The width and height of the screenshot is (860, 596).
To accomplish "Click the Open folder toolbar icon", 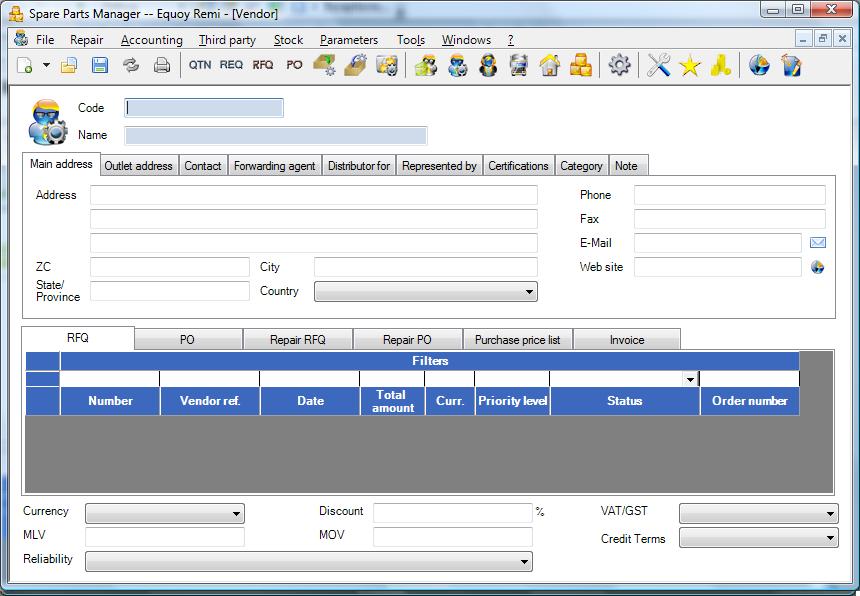I will tap(69, 66).
